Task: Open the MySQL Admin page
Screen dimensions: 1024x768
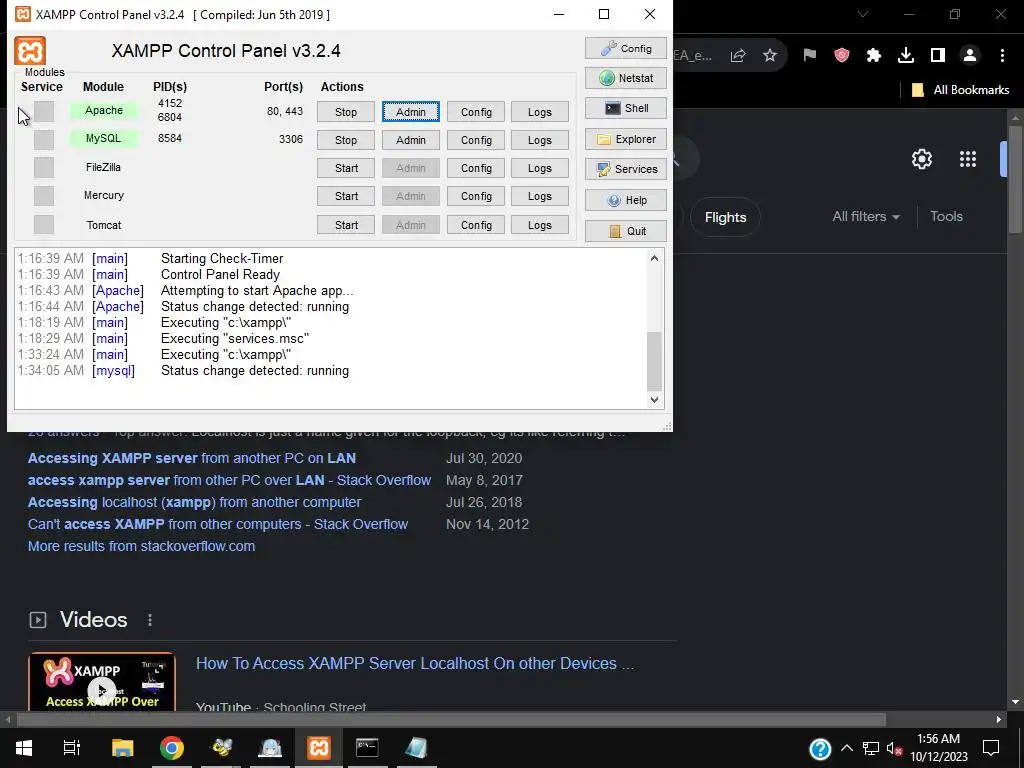Action: click(x=411, y=140)
